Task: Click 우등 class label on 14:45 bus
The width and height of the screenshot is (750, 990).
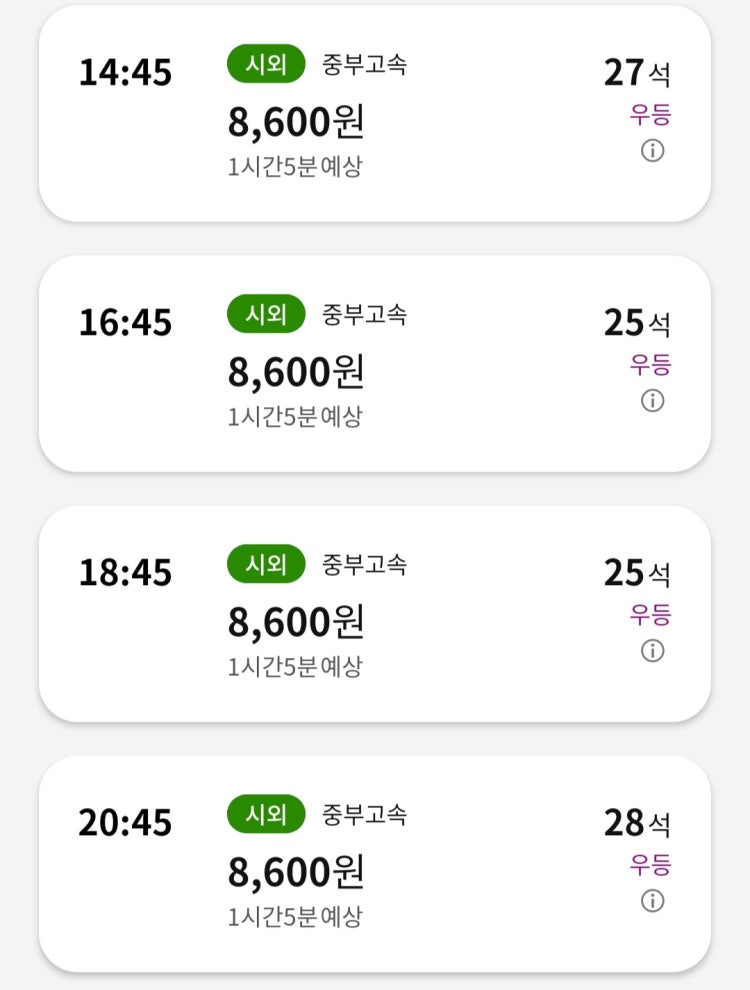Action: pos(650,115)
